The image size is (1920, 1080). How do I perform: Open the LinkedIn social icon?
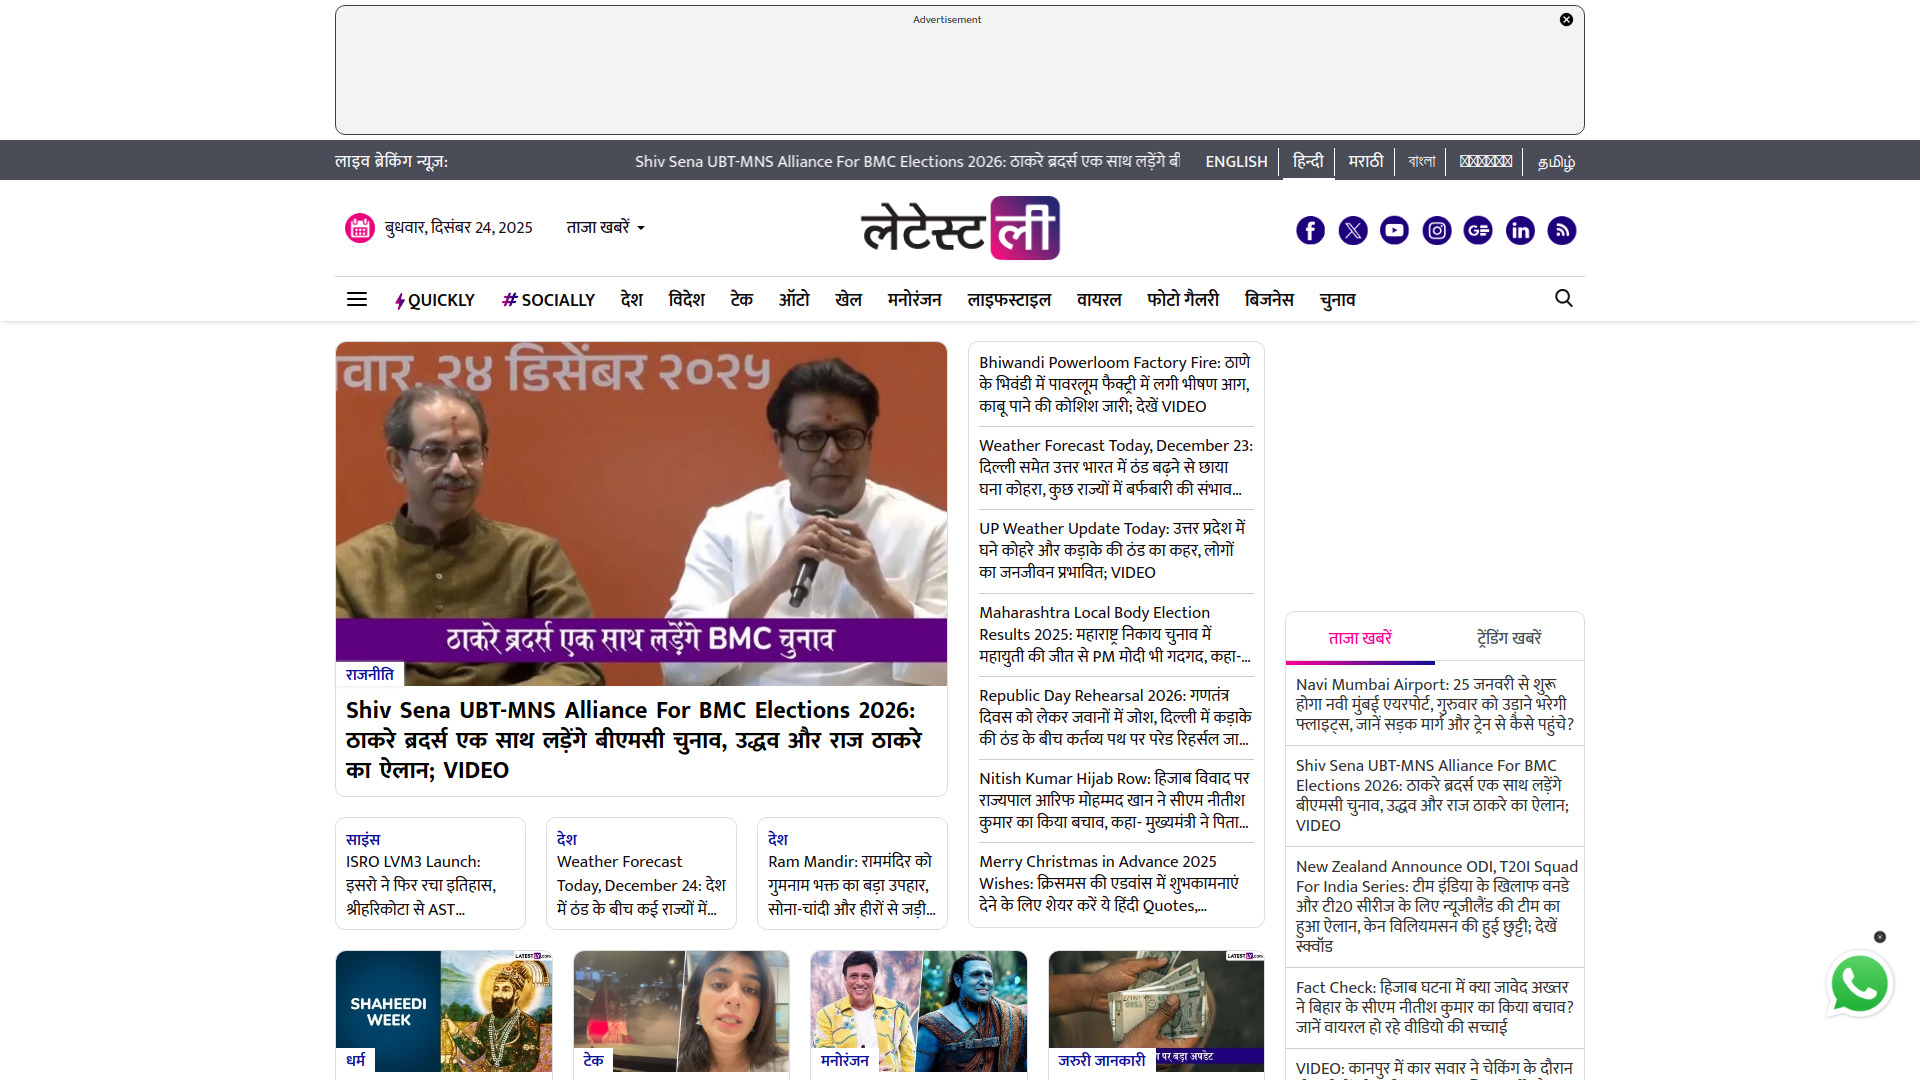click(x=1520, y=231)
